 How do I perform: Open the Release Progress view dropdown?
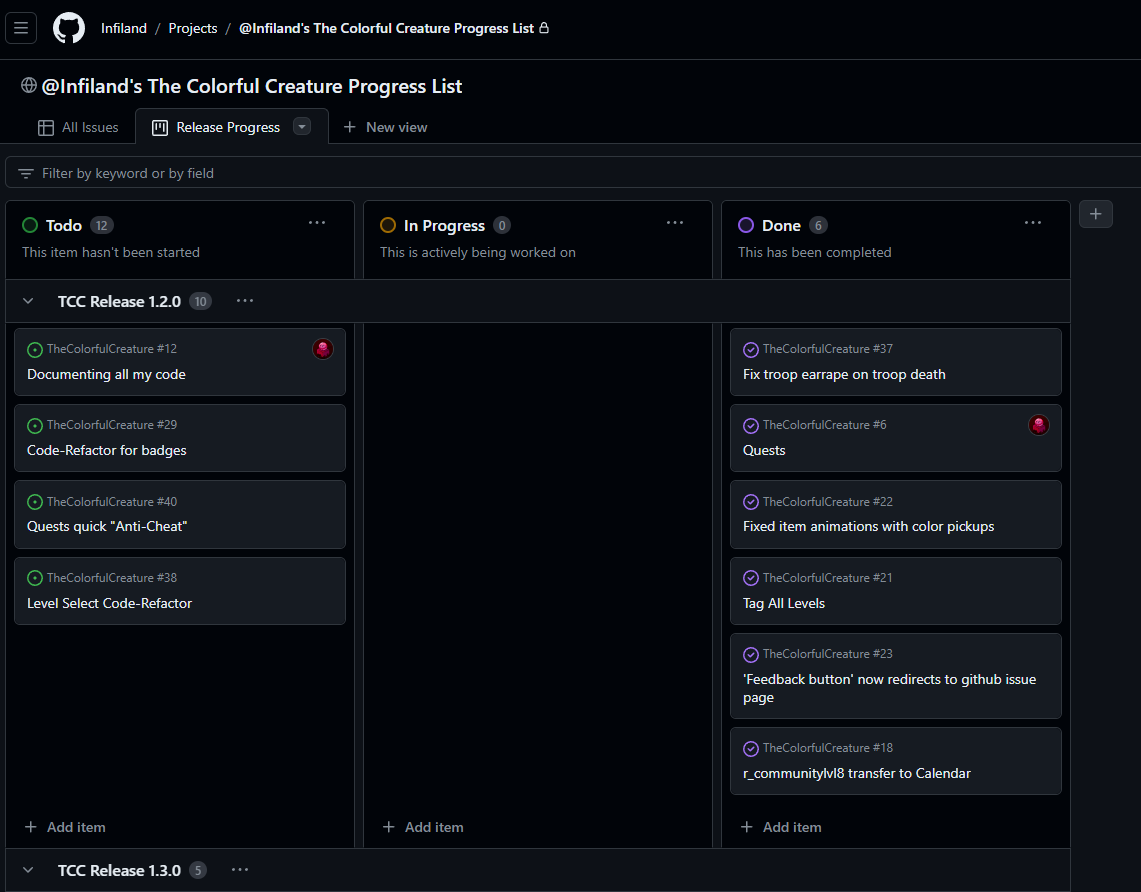pyautogui.click(x=302, y=126)
